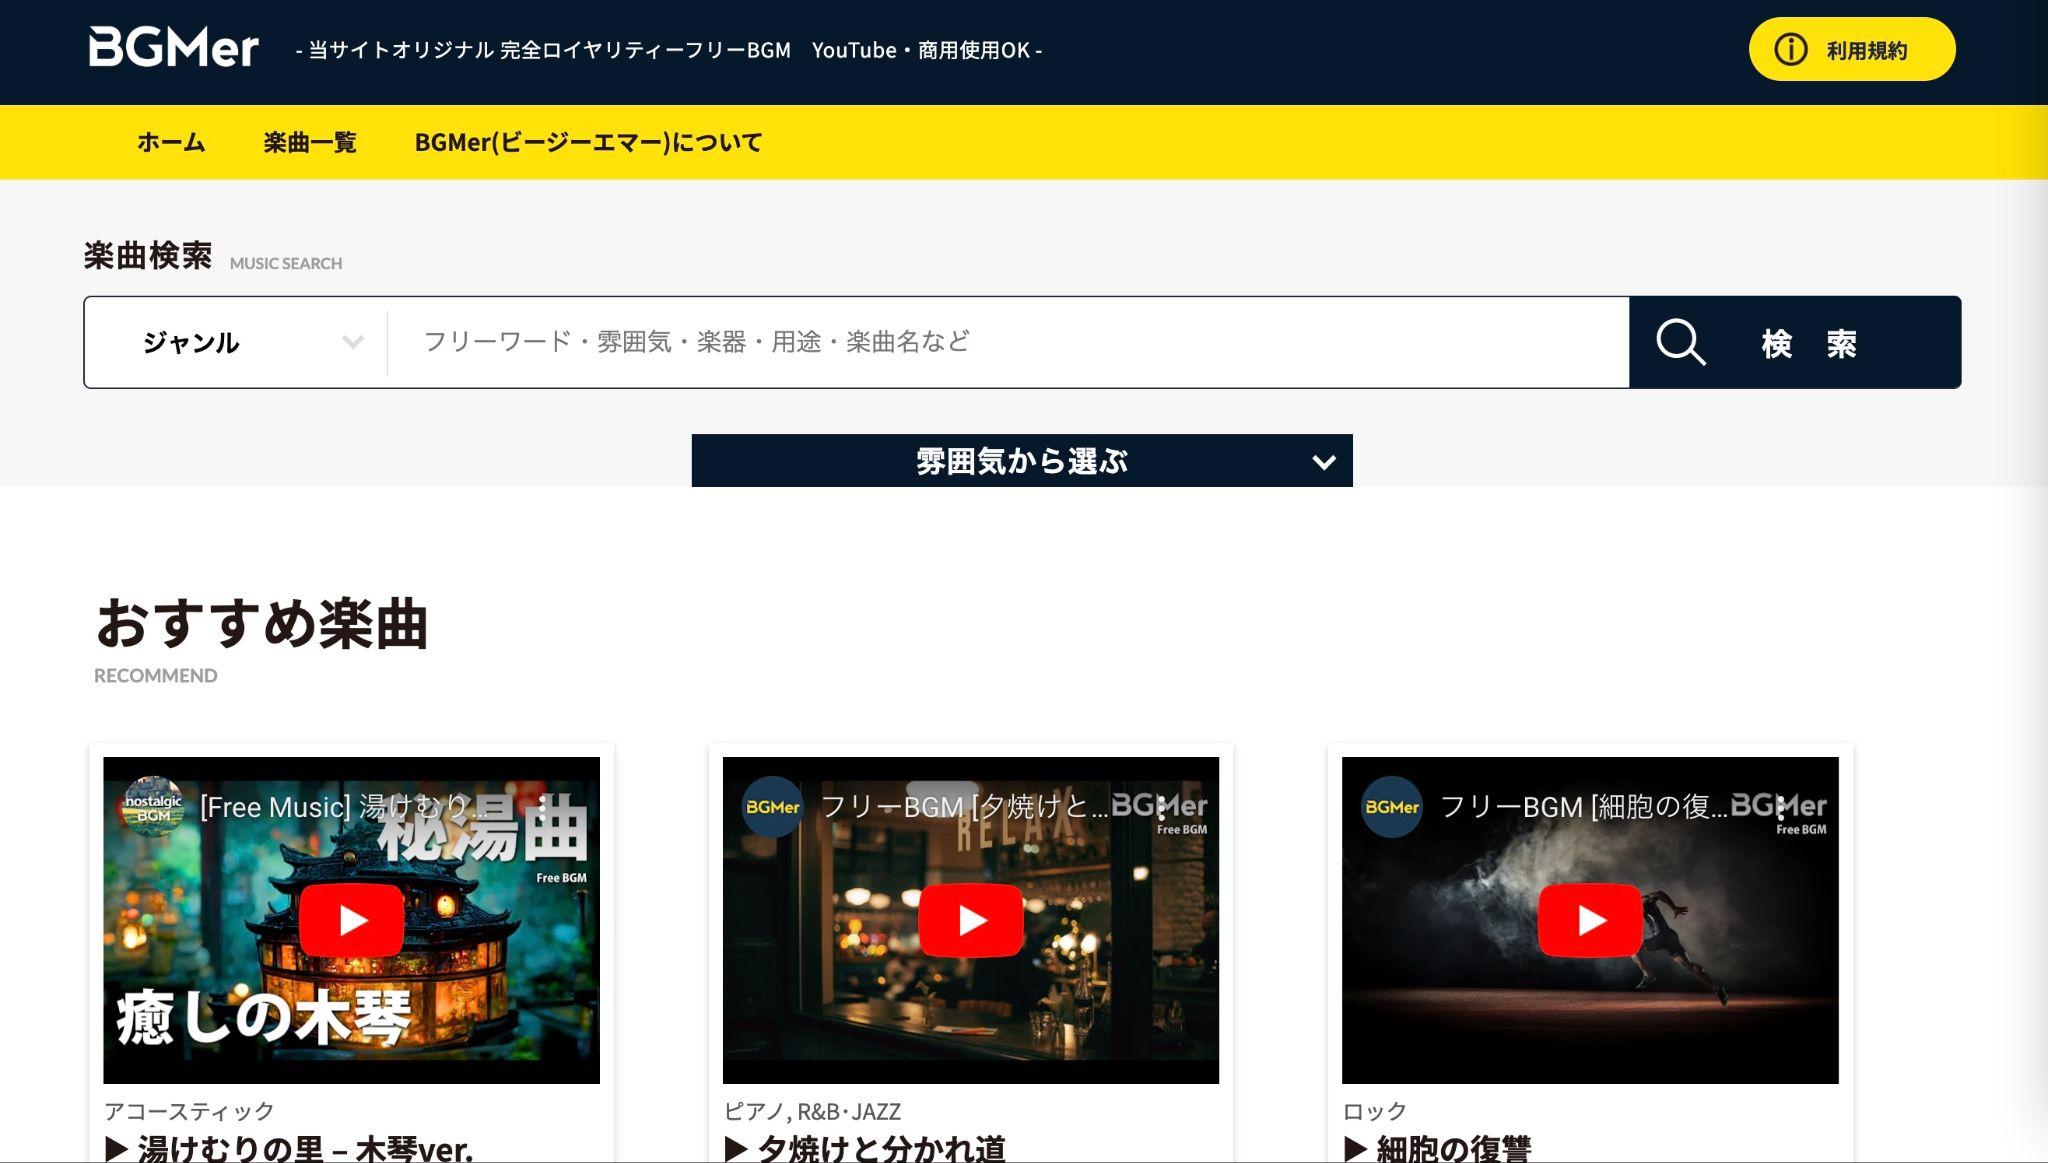Click the ロック genre label
This screenshot has height=1163, width=2048.
pos(1375,1111)
